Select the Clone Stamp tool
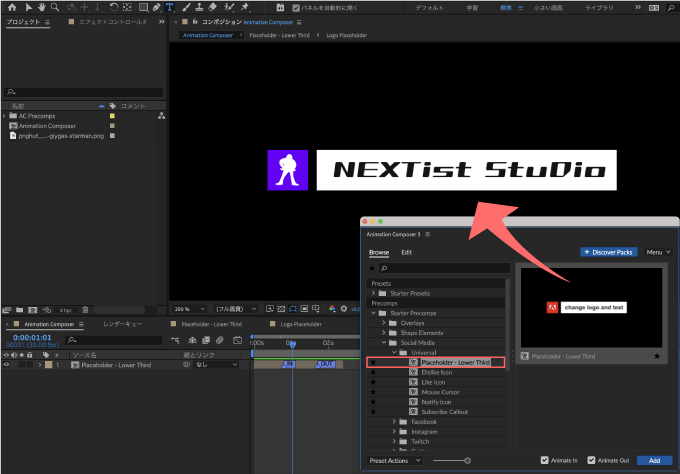Viewport: 680px width, 474px height. pos(199,7)
